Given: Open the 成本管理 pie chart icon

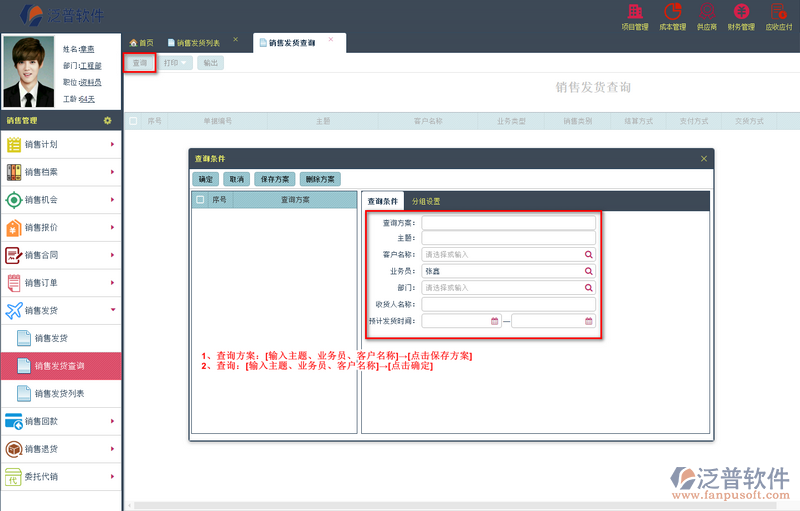Looking at the screenshot, I should click(672, 12).
